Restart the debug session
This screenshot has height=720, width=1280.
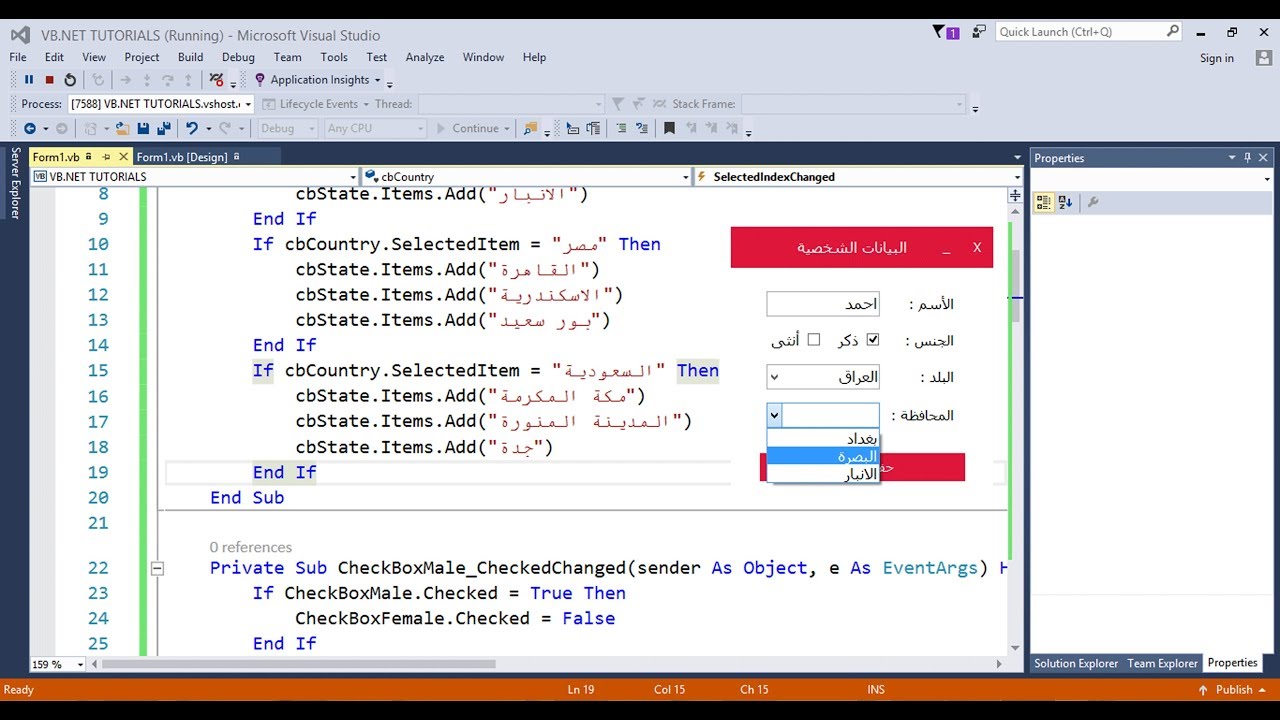pyautogui.click(x=70, y=80)
